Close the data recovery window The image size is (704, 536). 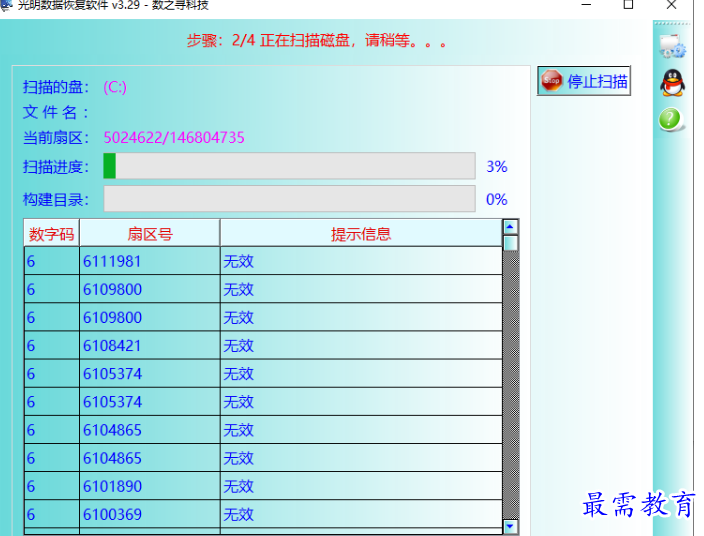[671, 5]
